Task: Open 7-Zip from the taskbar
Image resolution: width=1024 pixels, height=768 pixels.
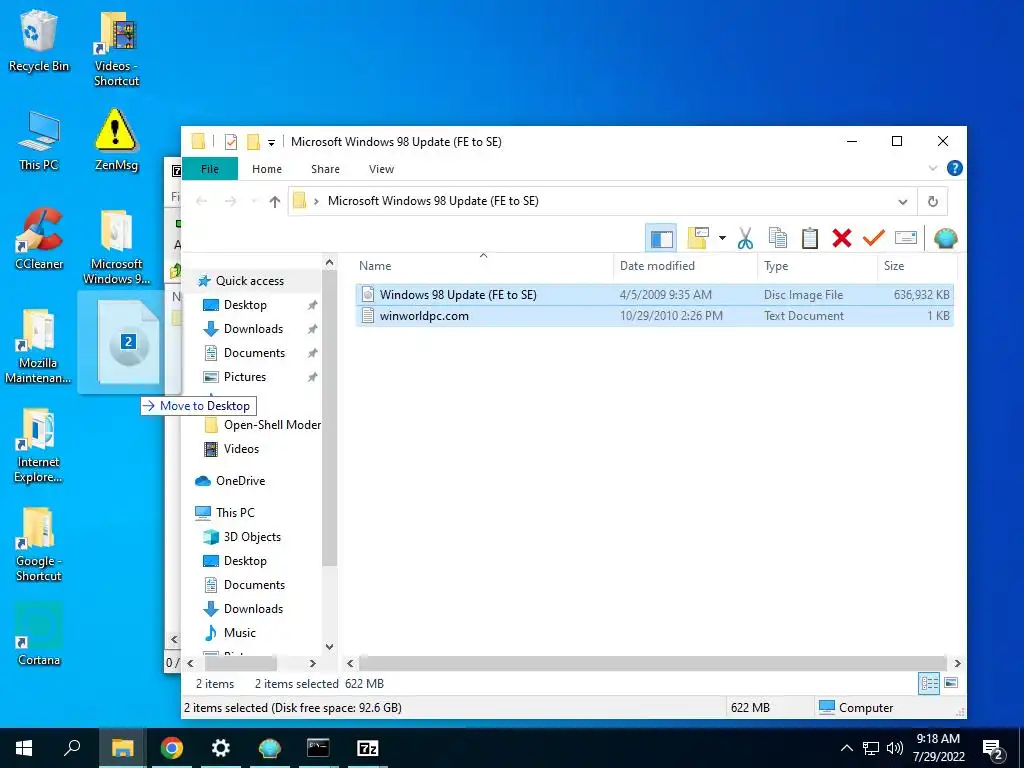Action: coord(368,748)
